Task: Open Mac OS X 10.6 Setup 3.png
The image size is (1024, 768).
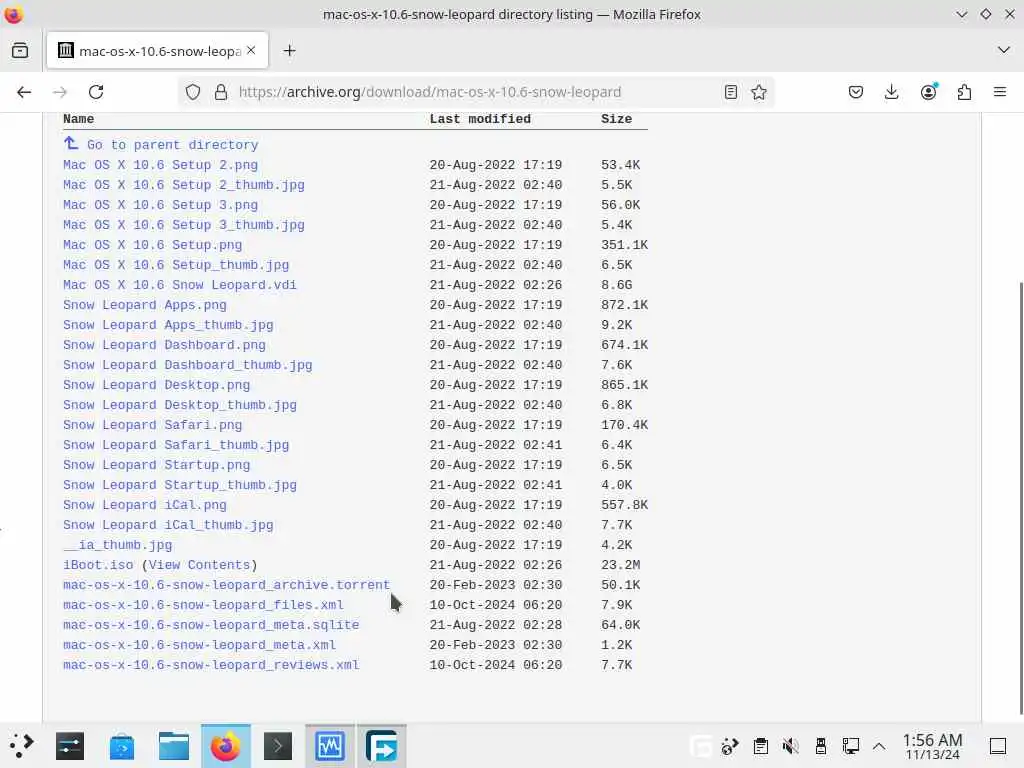Action: (x=160, y=205)
